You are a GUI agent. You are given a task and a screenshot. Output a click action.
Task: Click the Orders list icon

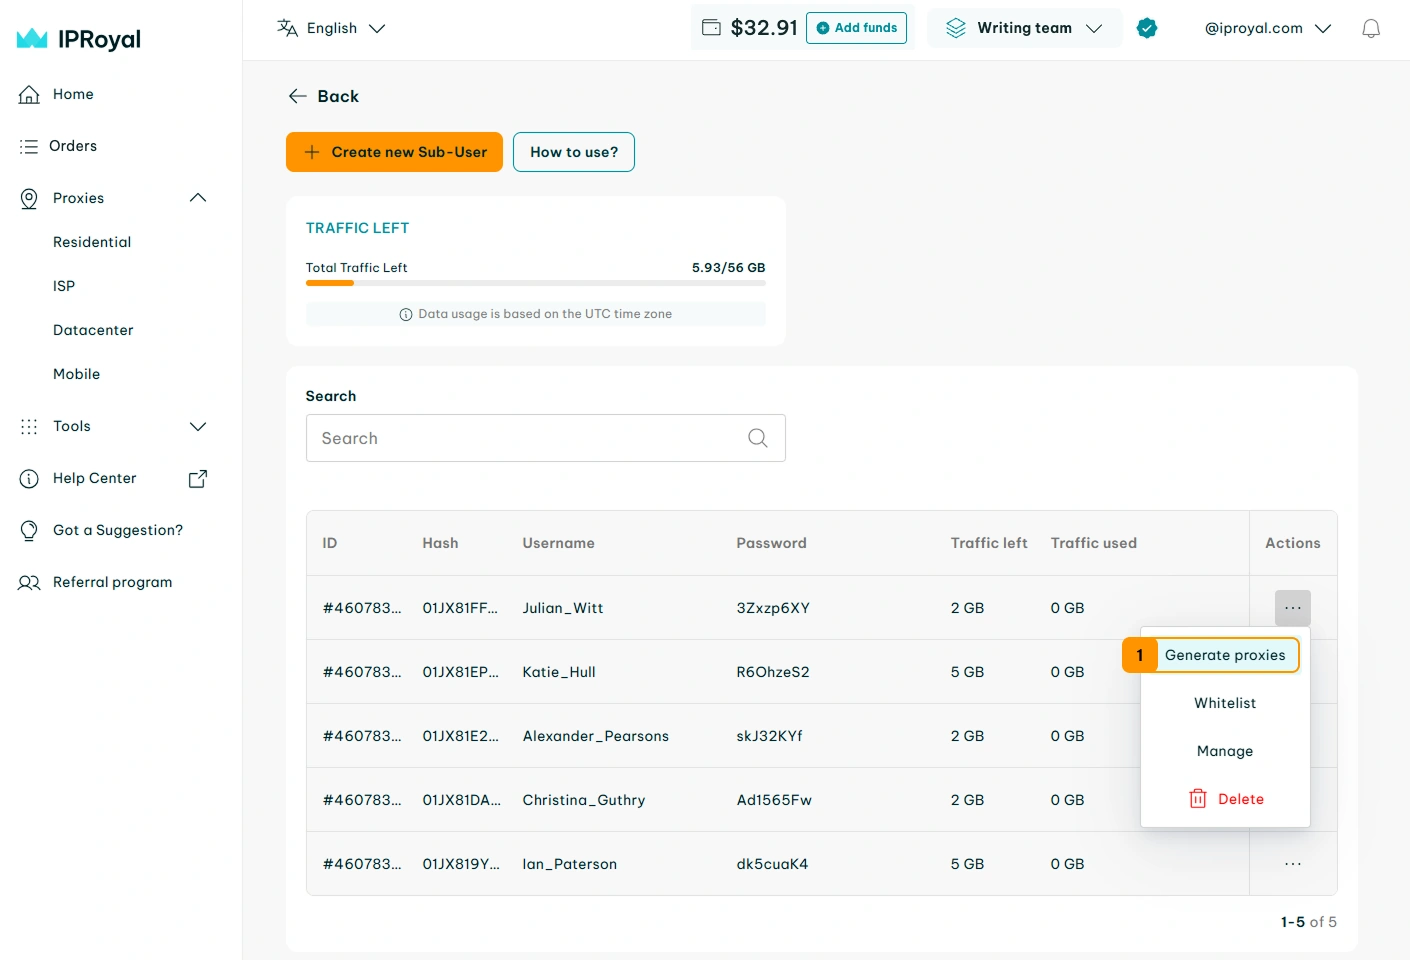click(28, 146)
